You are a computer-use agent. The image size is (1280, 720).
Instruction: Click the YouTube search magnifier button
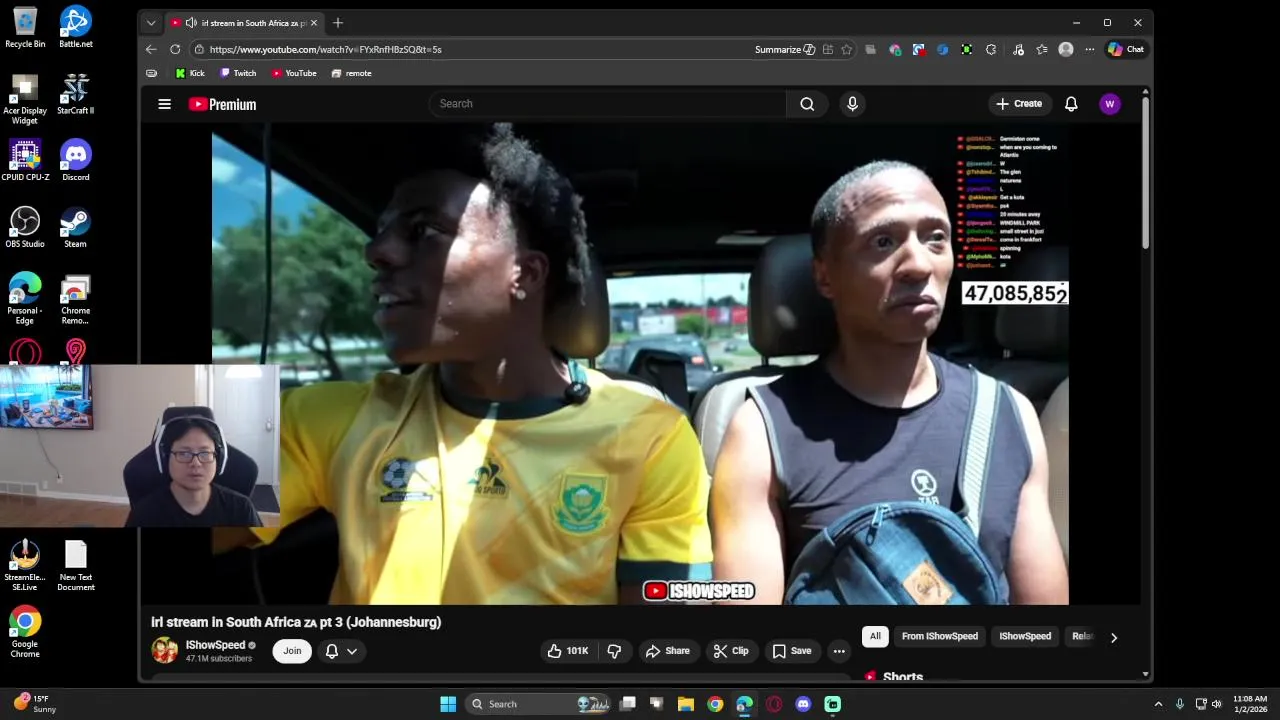tap(807, 104)
